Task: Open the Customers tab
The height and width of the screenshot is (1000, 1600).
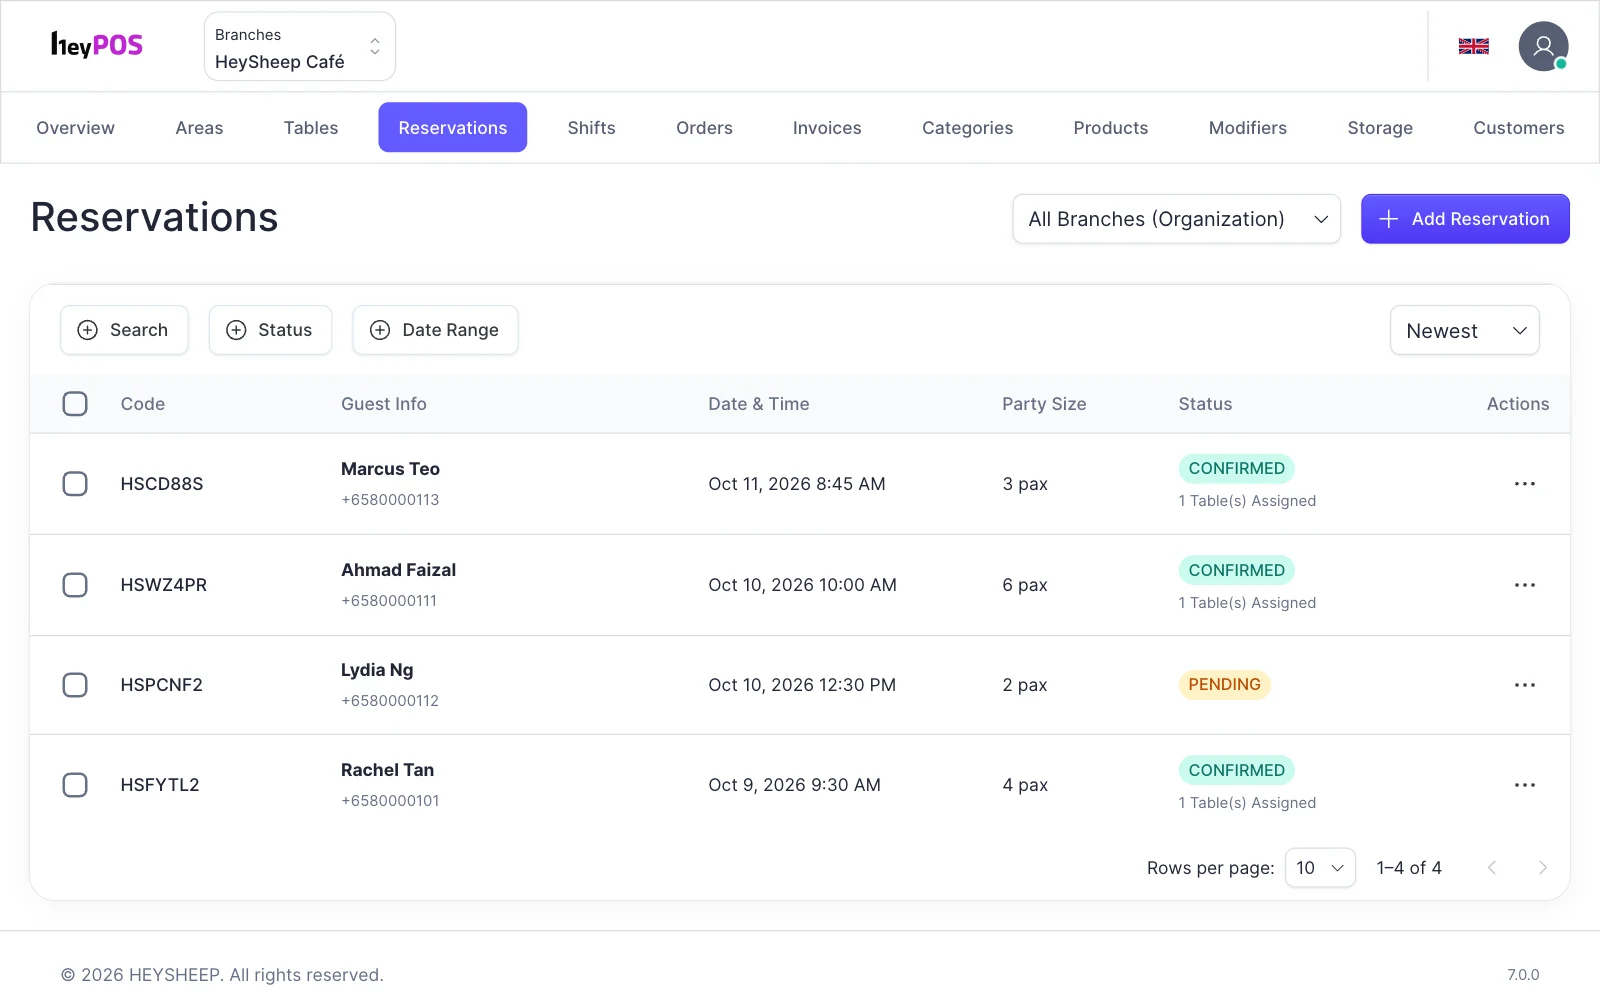Action: [1518, 128]
